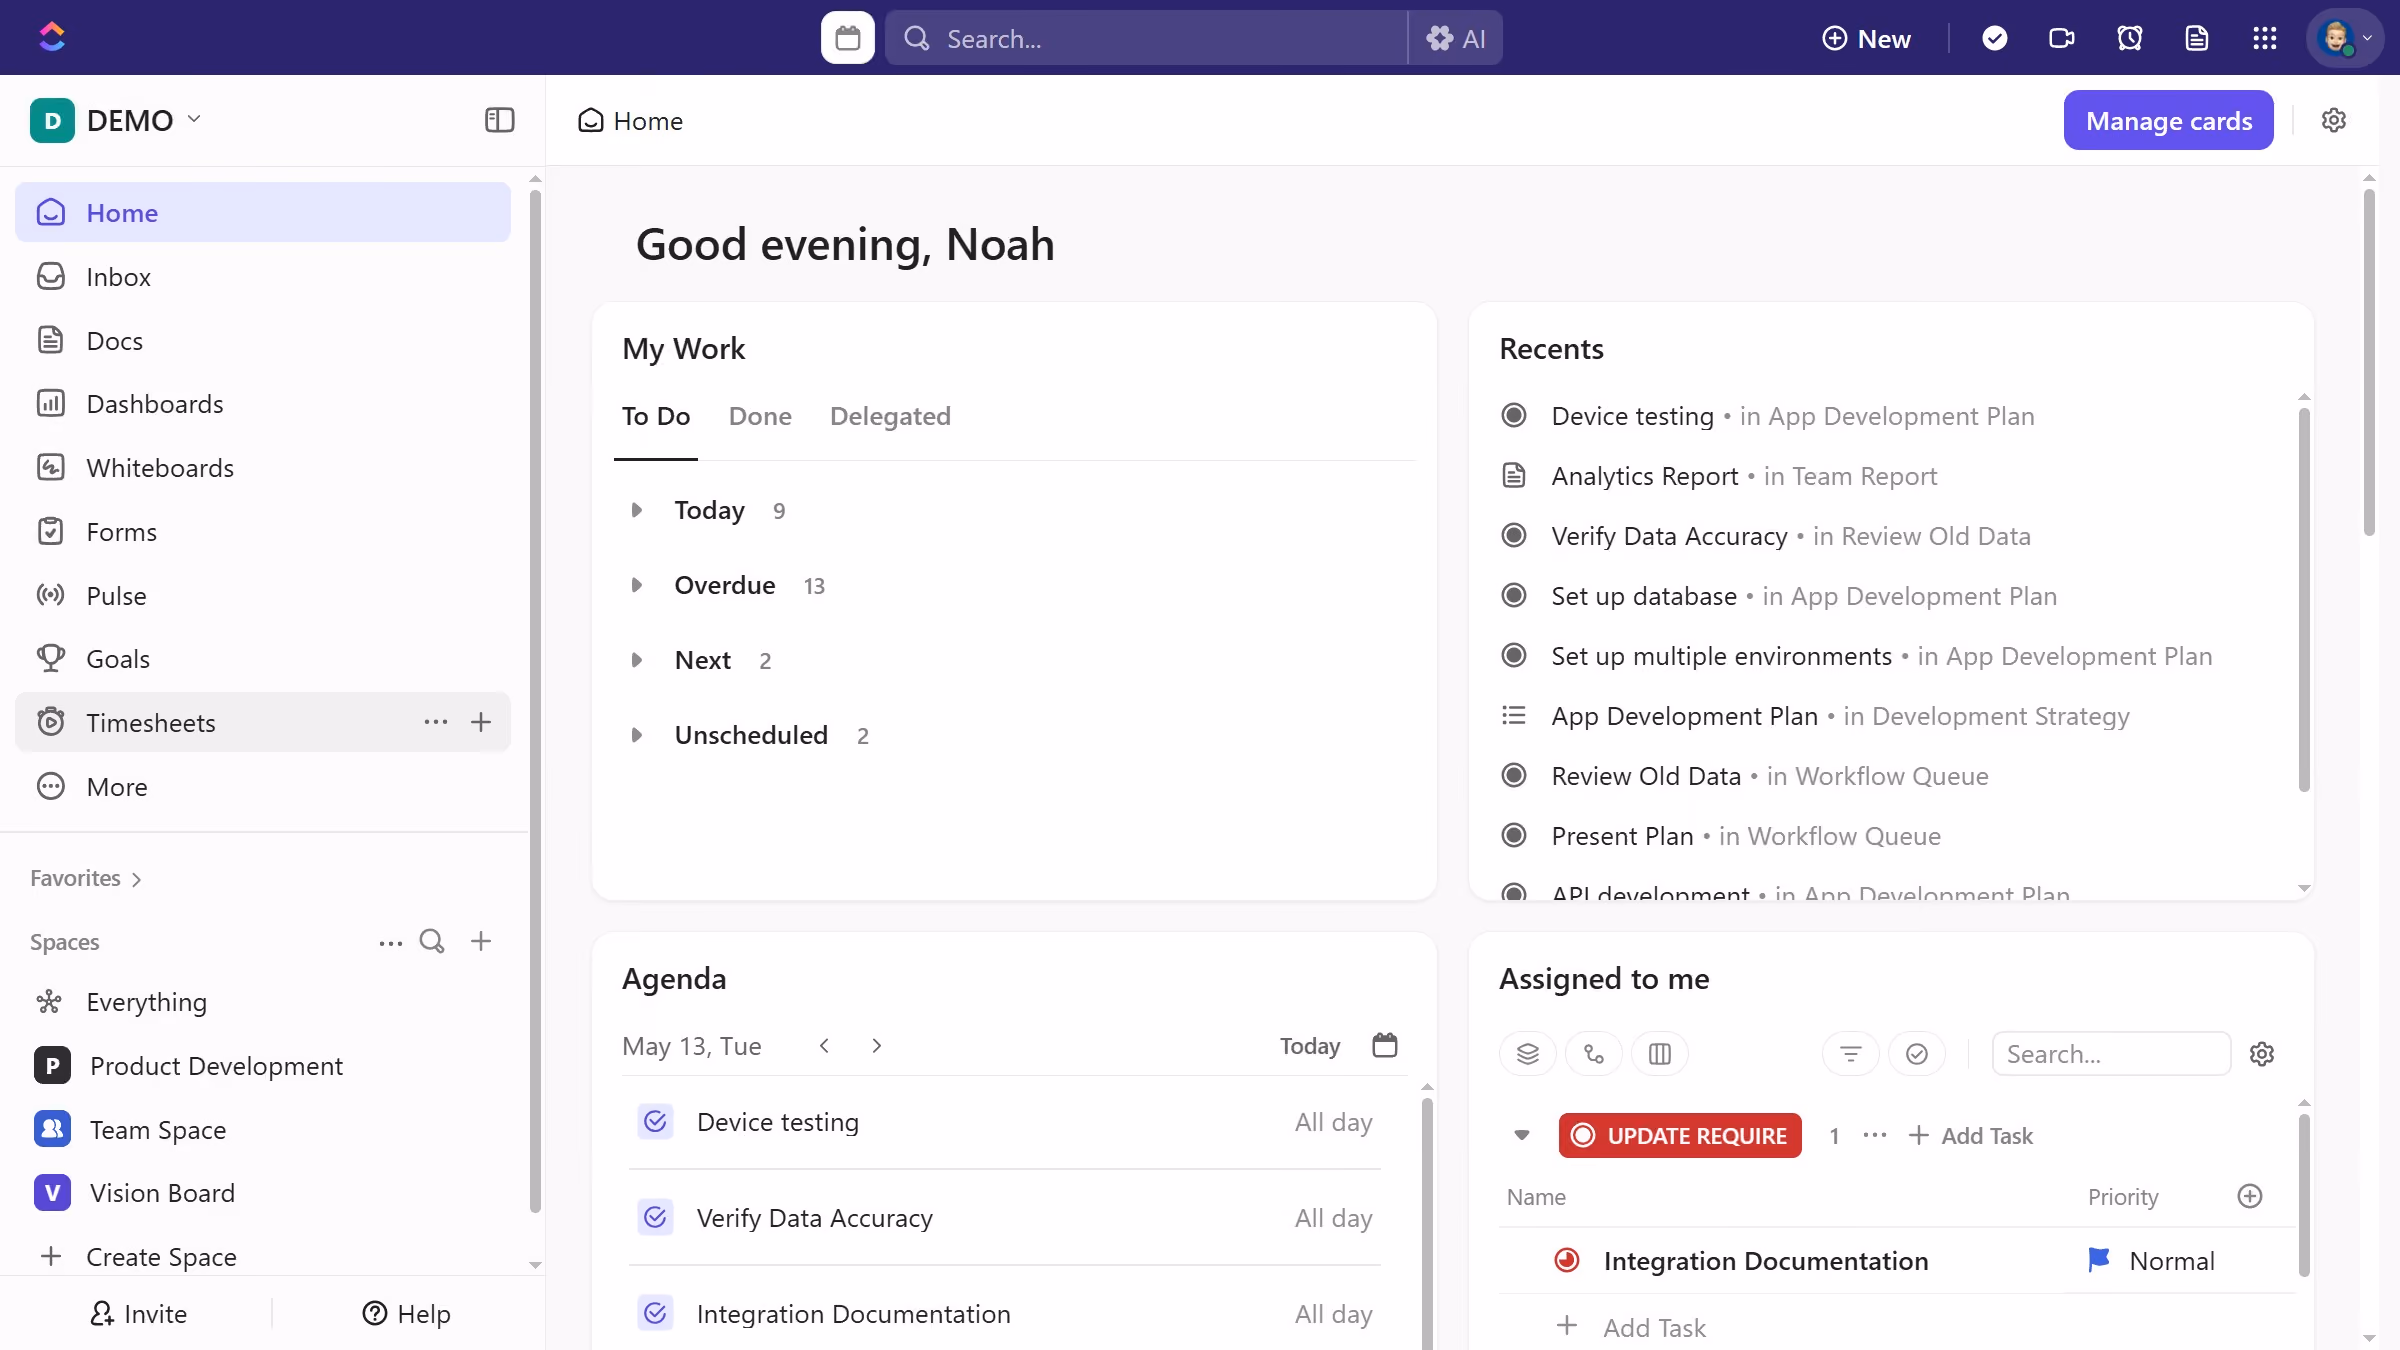The image size is (2400, 1350).
Task: Click the plus icon next to Timesheets
Action: tap(481, 722)
